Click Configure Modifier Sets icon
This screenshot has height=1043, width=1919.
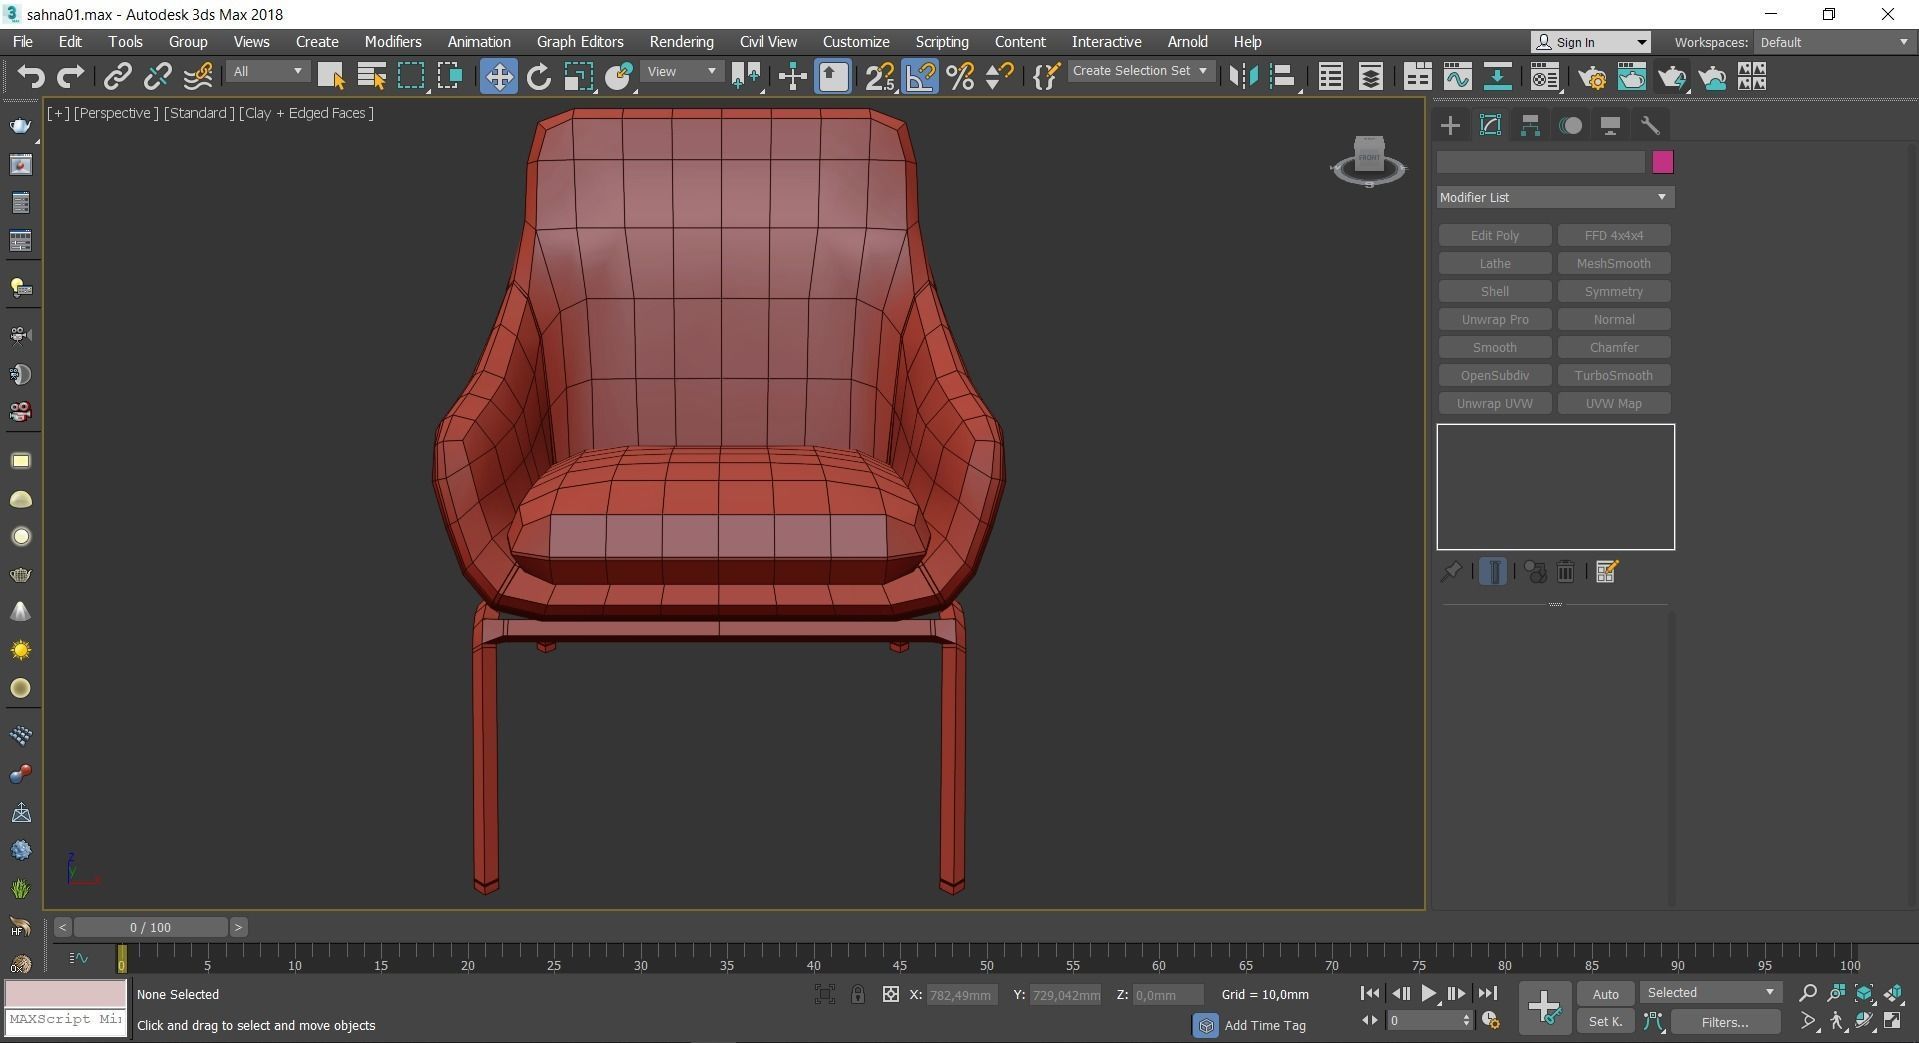(x=1607, y=572)
